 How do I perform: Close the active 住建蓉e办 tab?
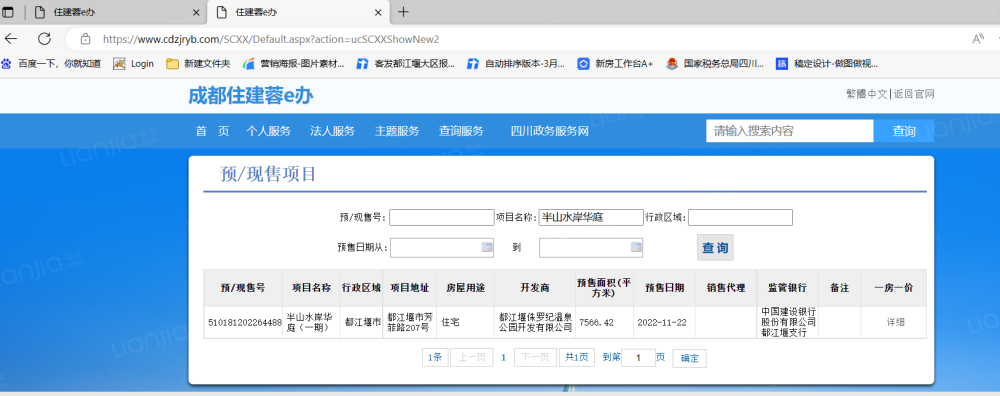tap(379, 12)
